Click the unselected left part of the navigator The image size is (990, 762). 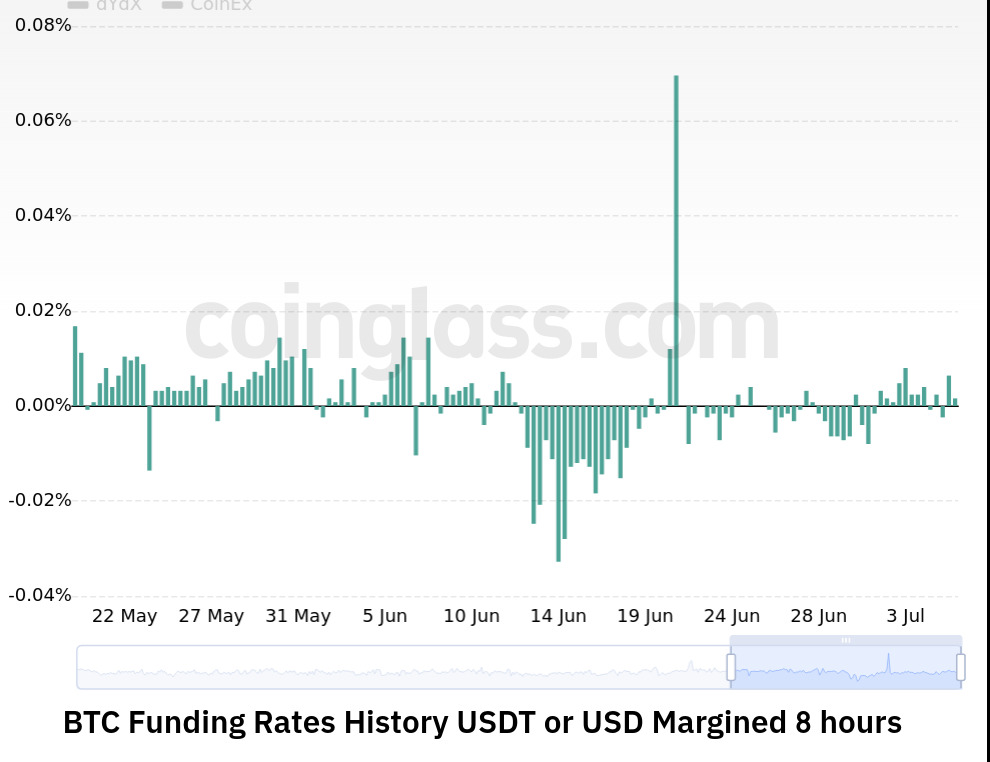click(400, 668)
